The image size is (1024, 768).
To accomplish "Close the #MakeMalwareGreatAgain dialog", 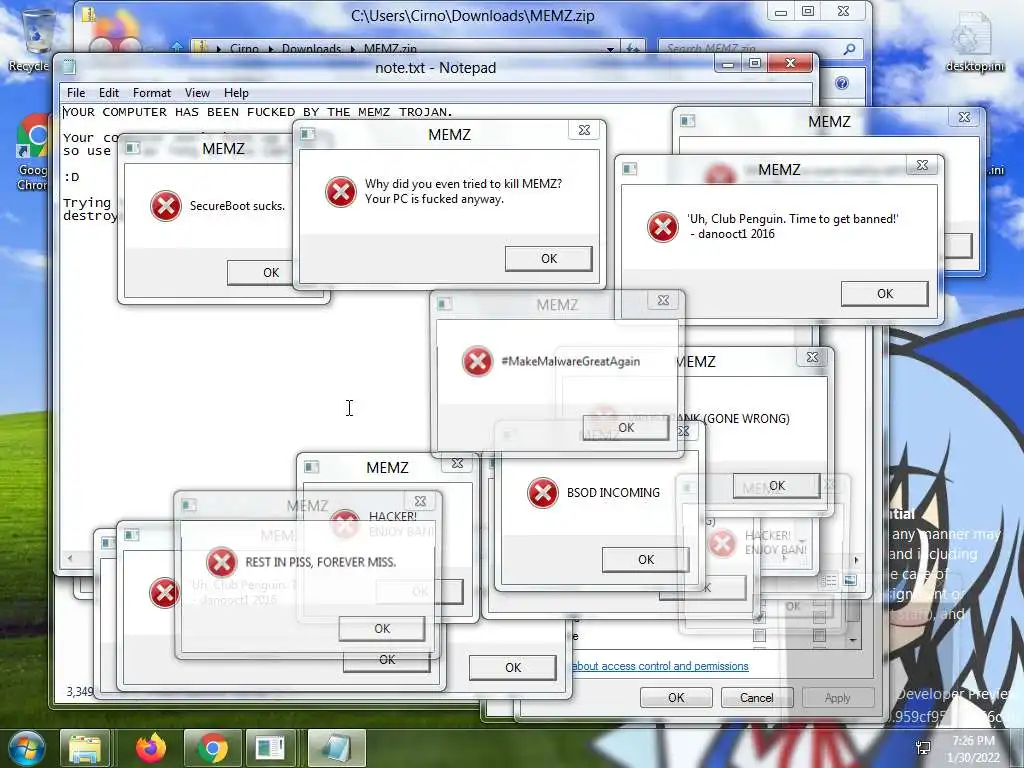I will pos(663,300).
